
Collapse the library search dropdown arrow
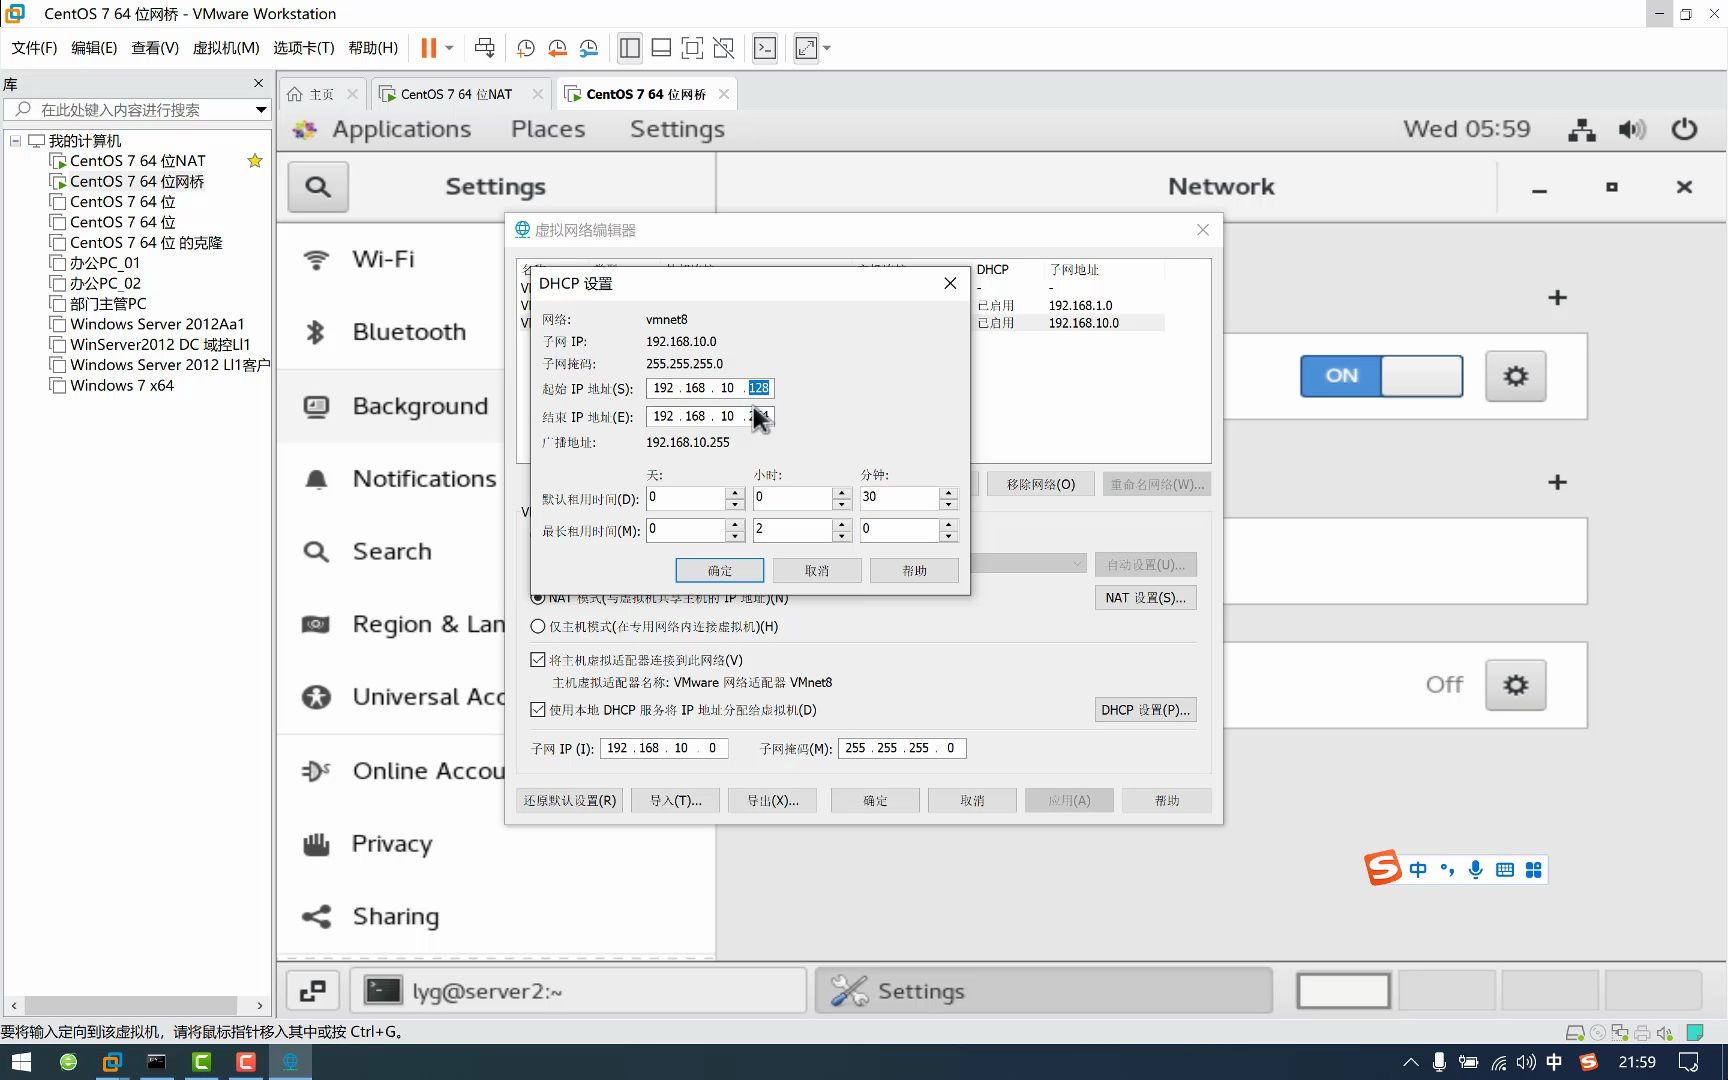tap(261, 110)
